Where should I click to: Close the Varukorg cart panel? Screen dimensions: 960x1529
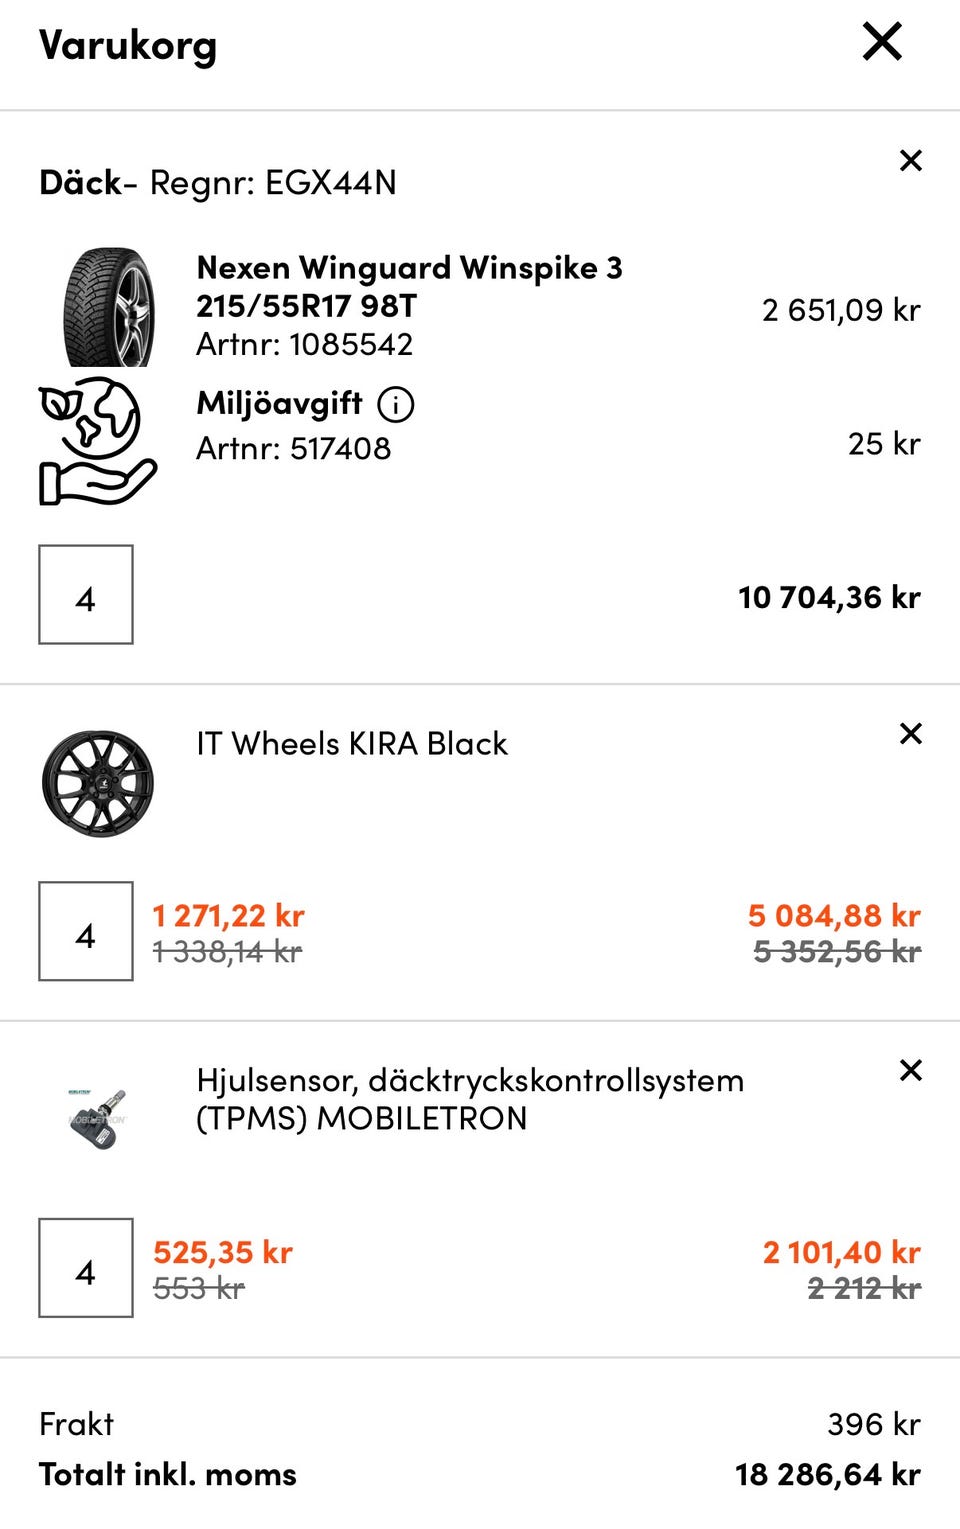(882, 42)
